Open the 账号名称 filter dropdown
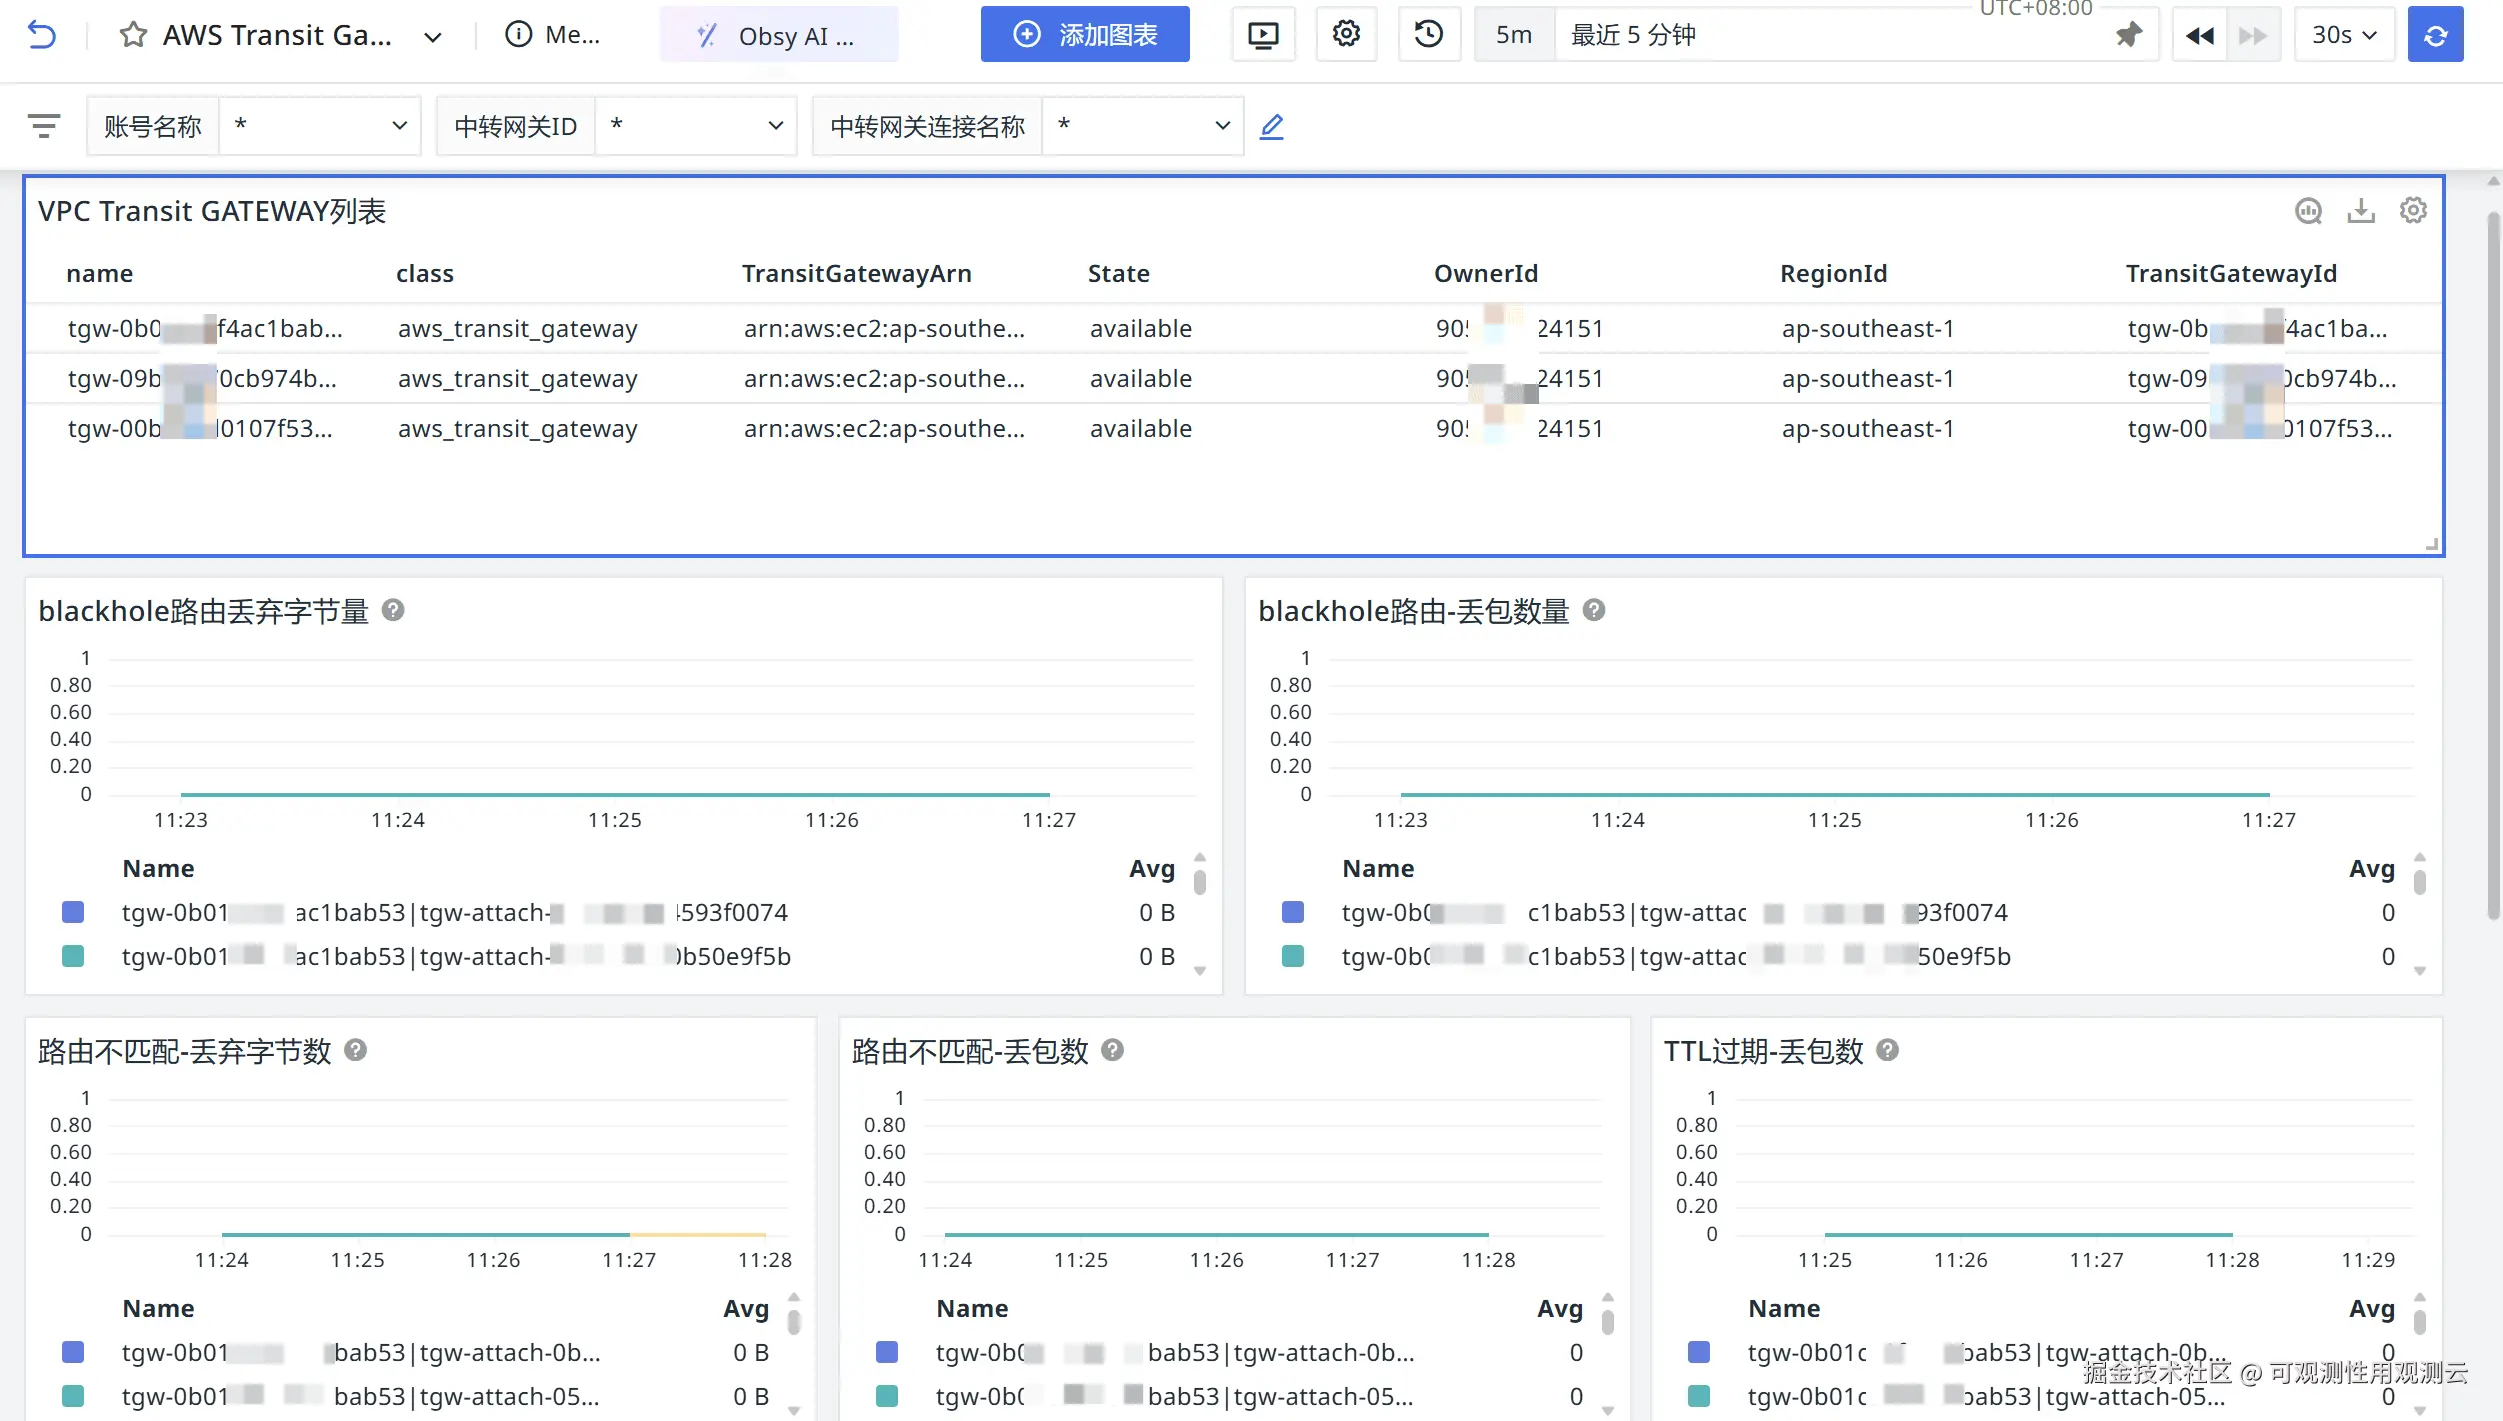The image size is (2503, 1421). point(320,126)
